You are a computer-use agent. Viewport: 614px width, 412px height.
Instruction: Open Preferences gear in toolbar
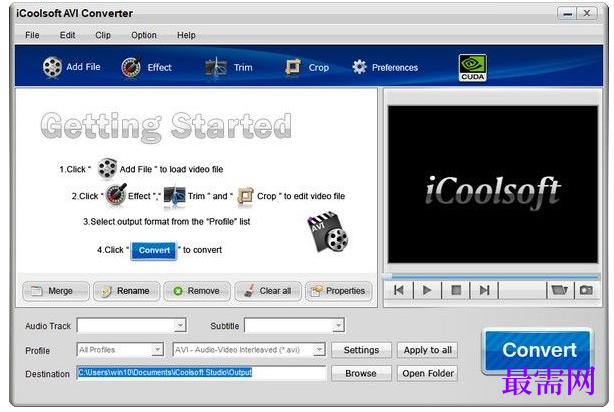(385, 67)
